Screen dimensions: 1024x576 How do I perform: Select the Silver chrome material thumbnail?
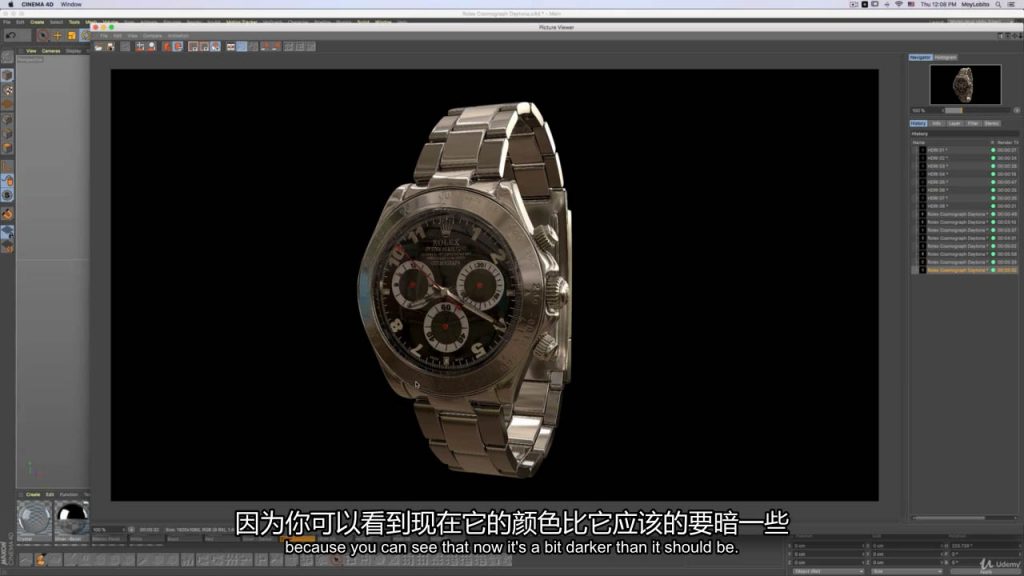pos(71,520)
